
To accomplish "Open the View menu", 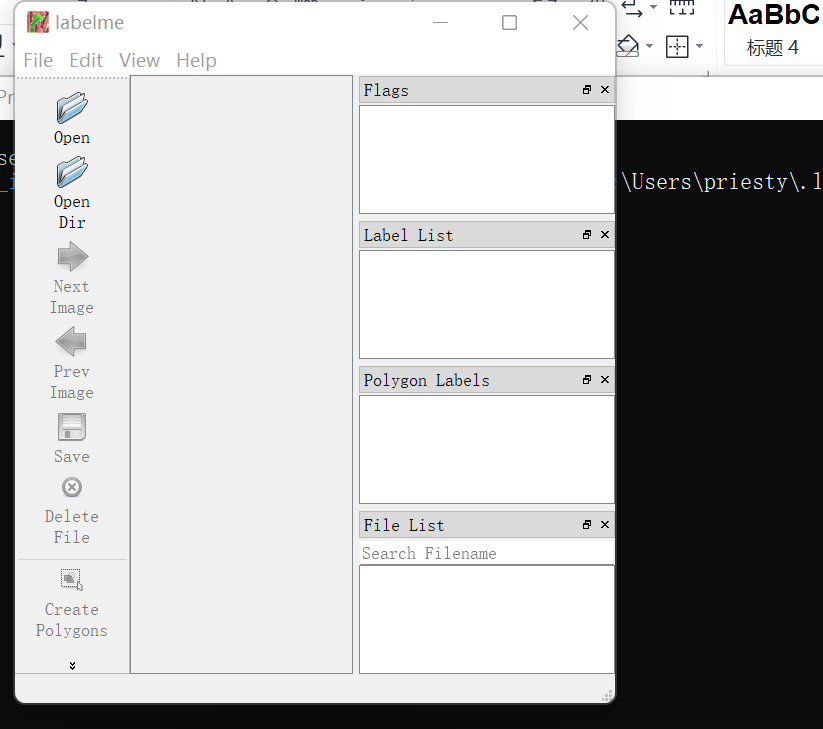I will (x=139, y=60).
